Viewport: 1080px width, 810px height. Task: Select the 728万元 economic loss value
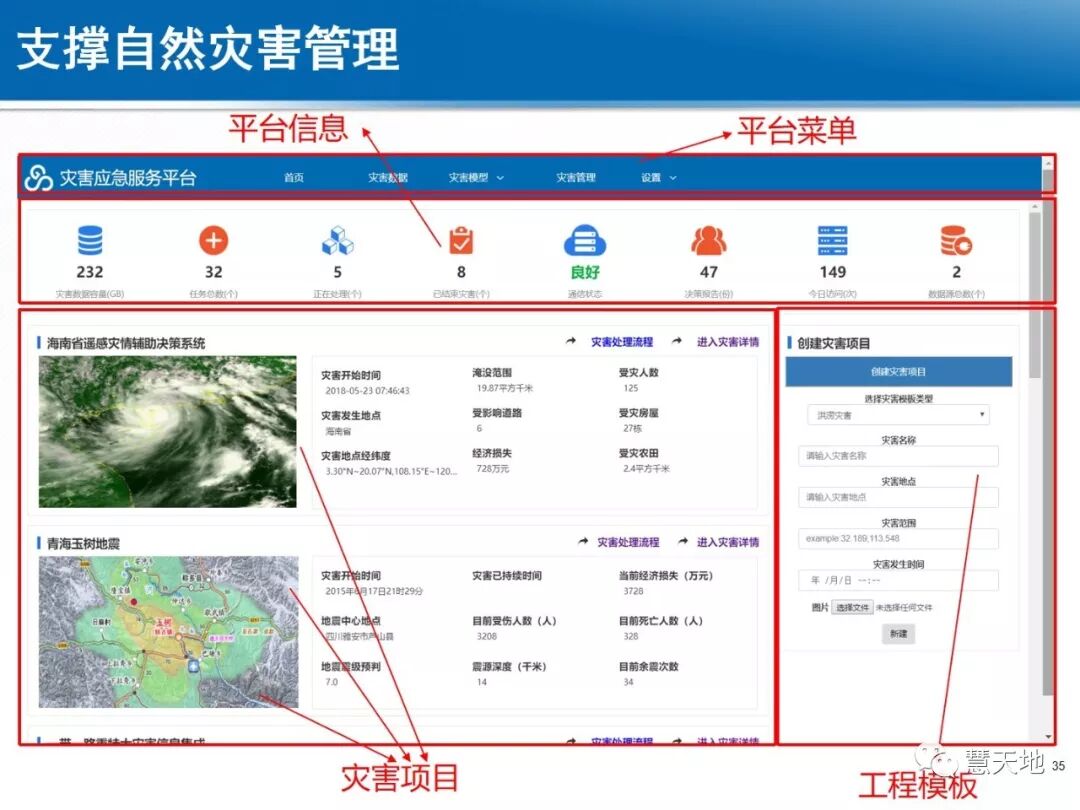(492, 469)
